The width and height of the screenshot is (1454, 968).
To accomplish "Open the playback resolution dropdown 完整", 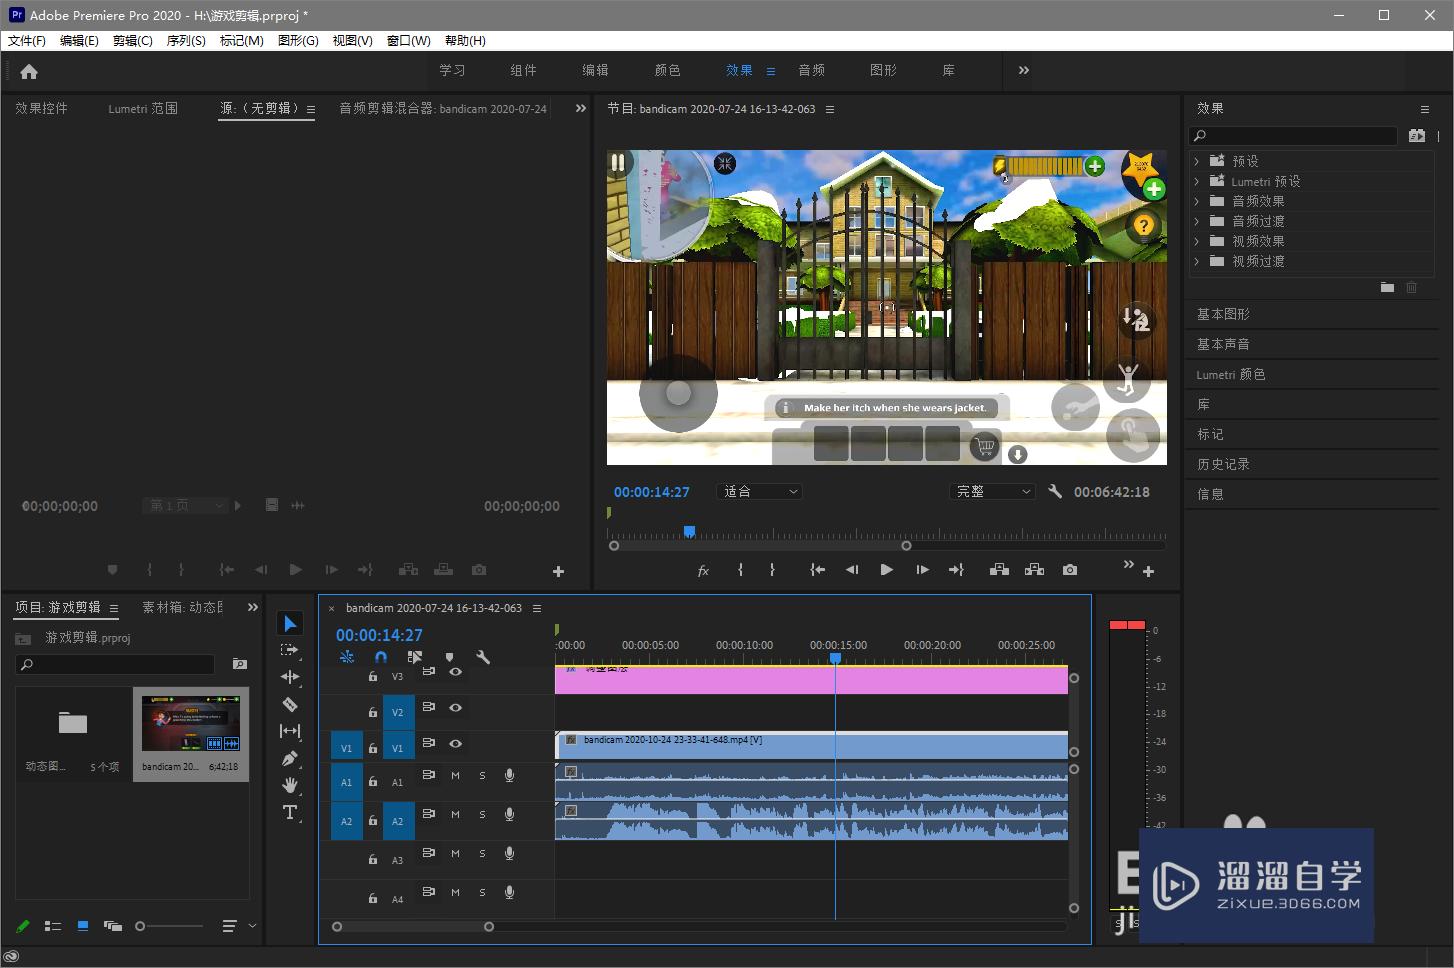I will 992,492.
